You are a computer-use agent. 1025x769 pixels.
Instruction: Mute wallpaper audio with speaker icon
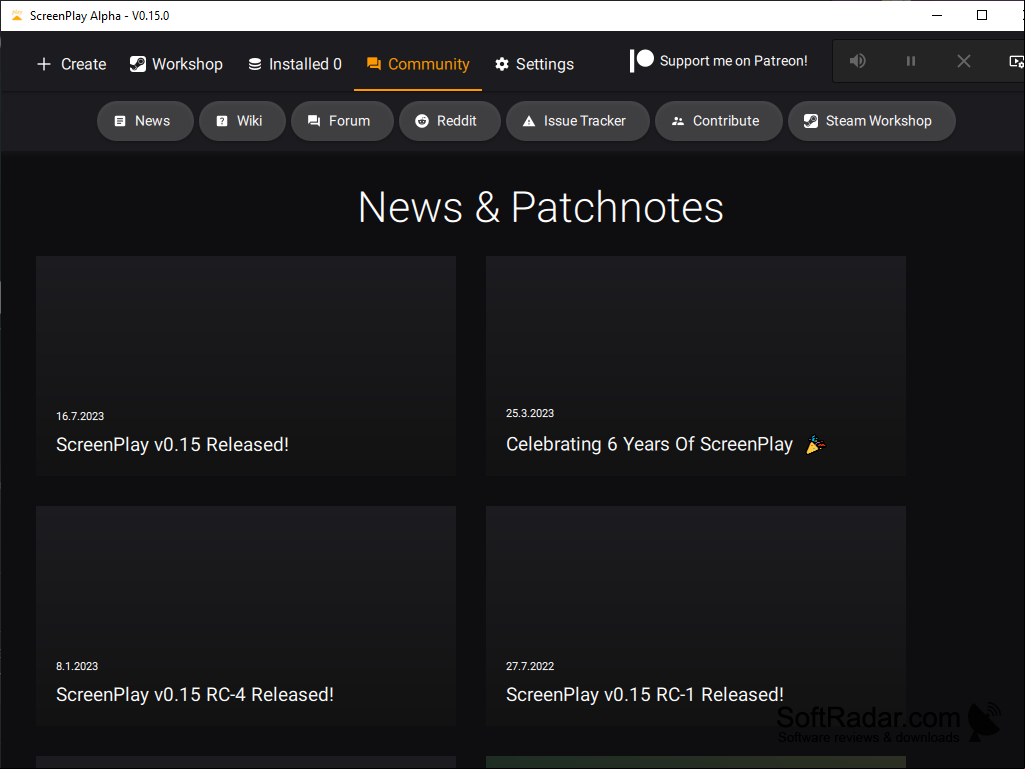(857, 61)
